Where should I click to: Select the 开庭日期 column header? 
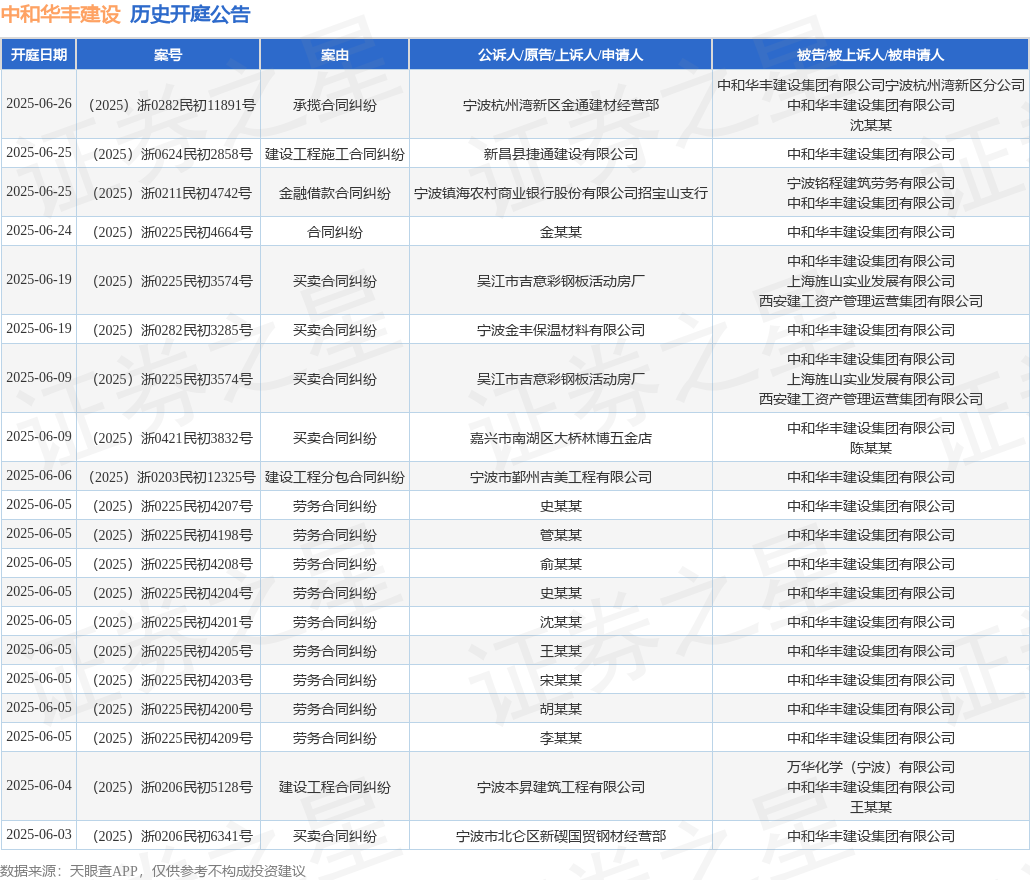(39, 55)
